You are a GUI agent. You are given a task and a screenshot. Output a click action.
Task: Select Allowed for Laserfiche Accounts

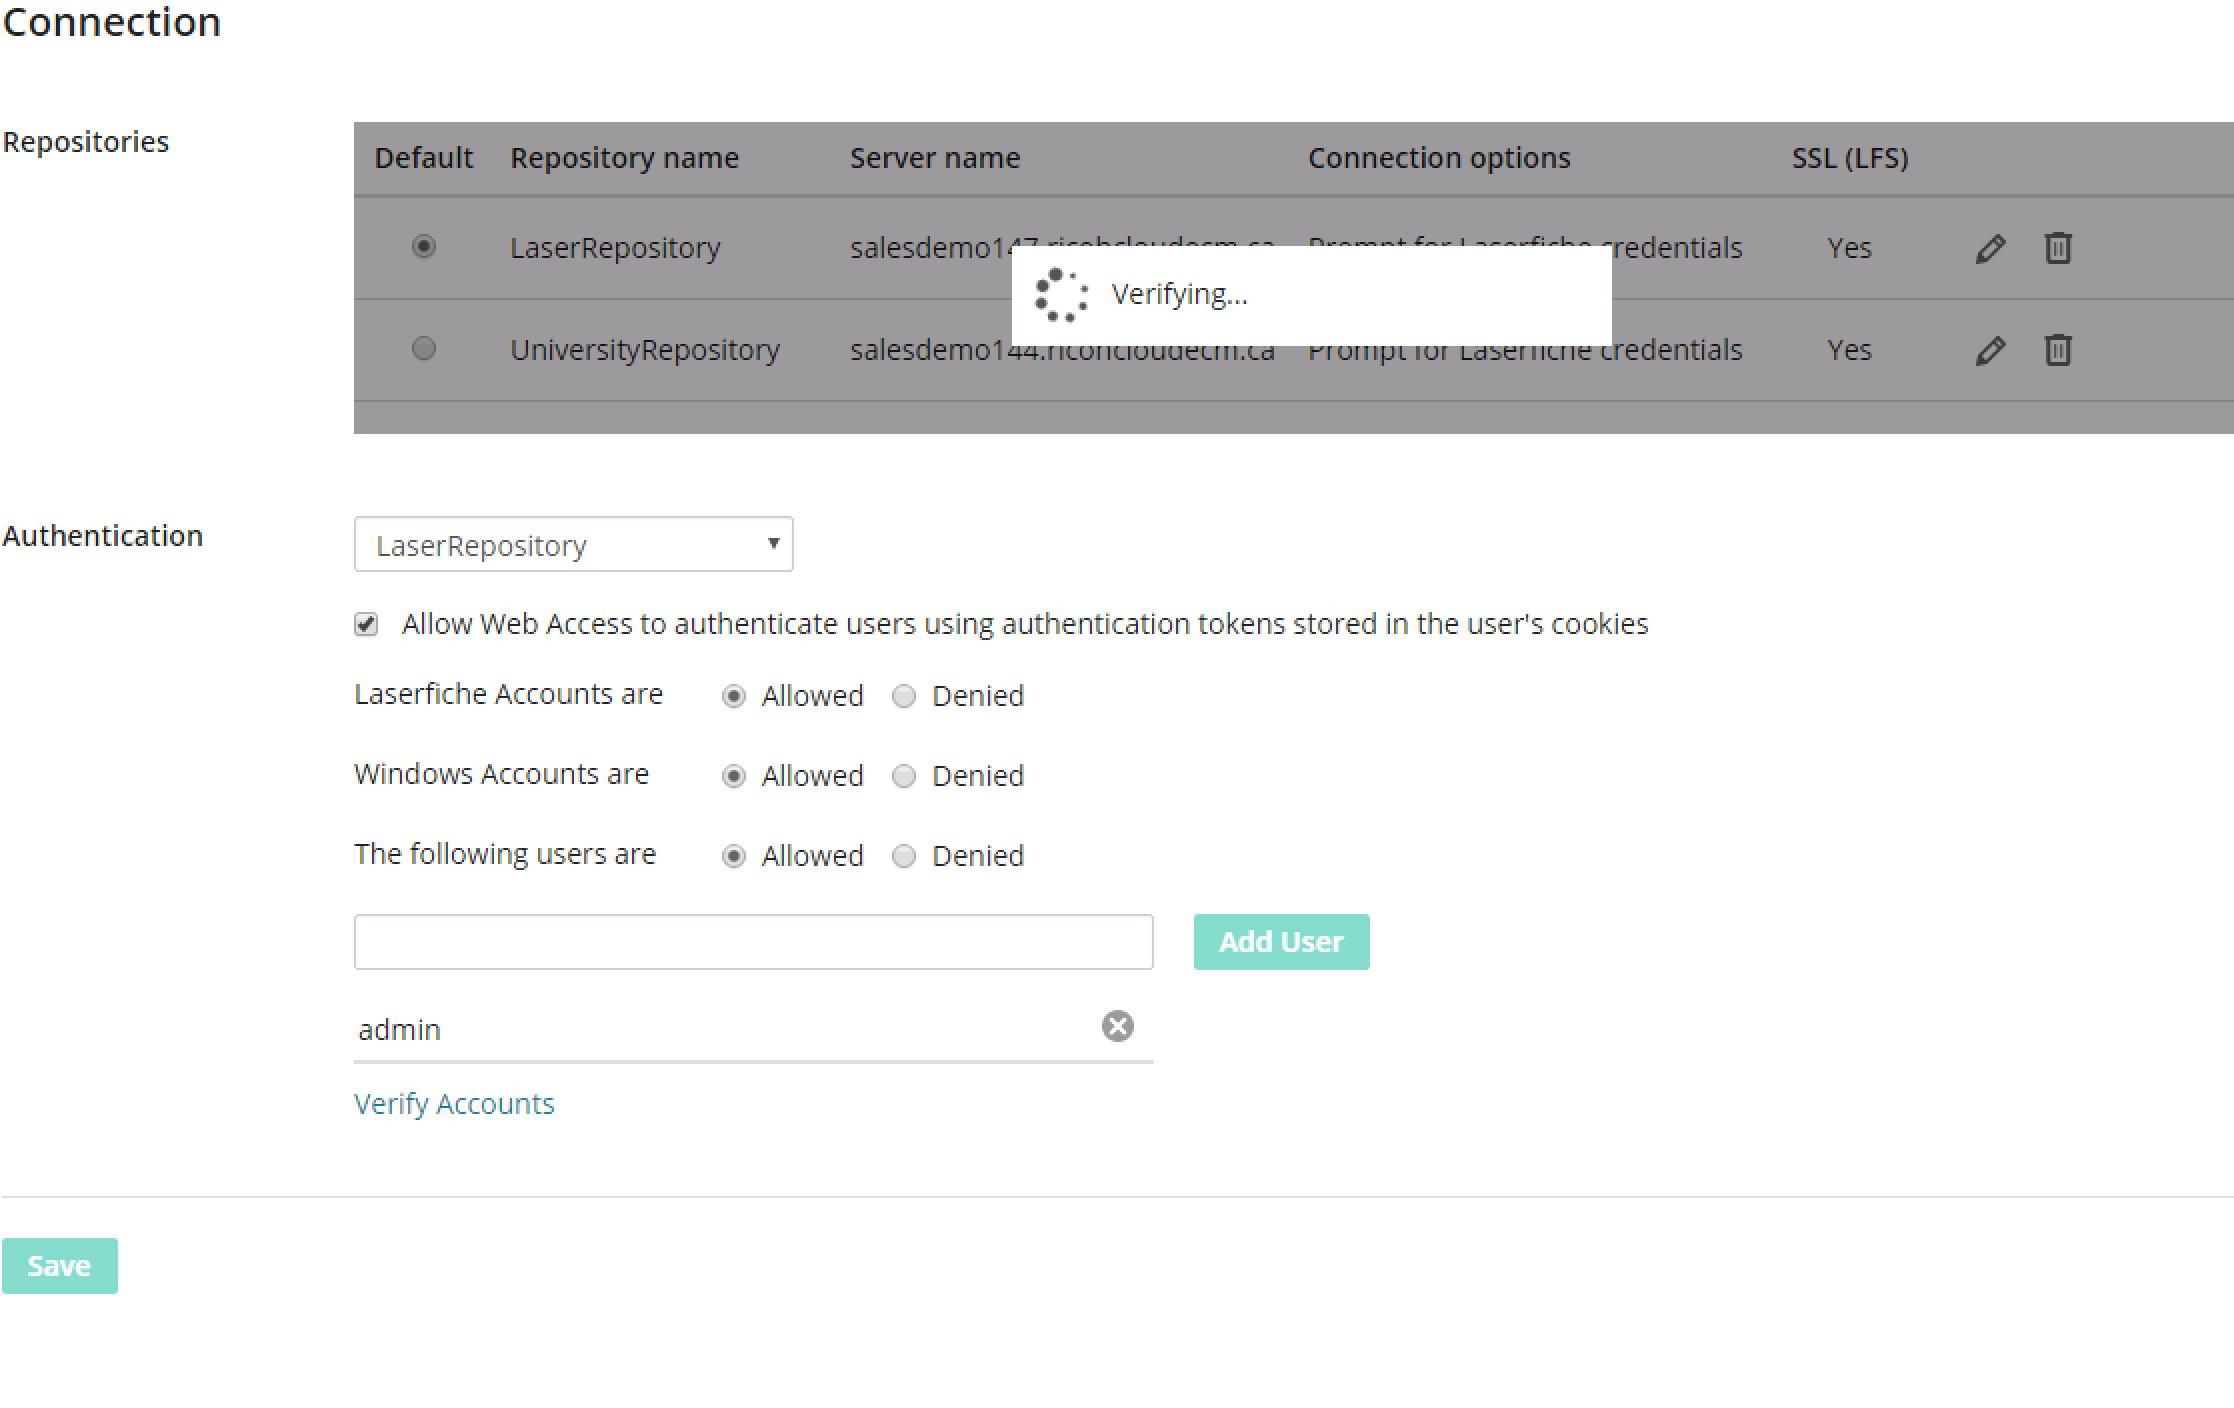(x=734, y=696)
